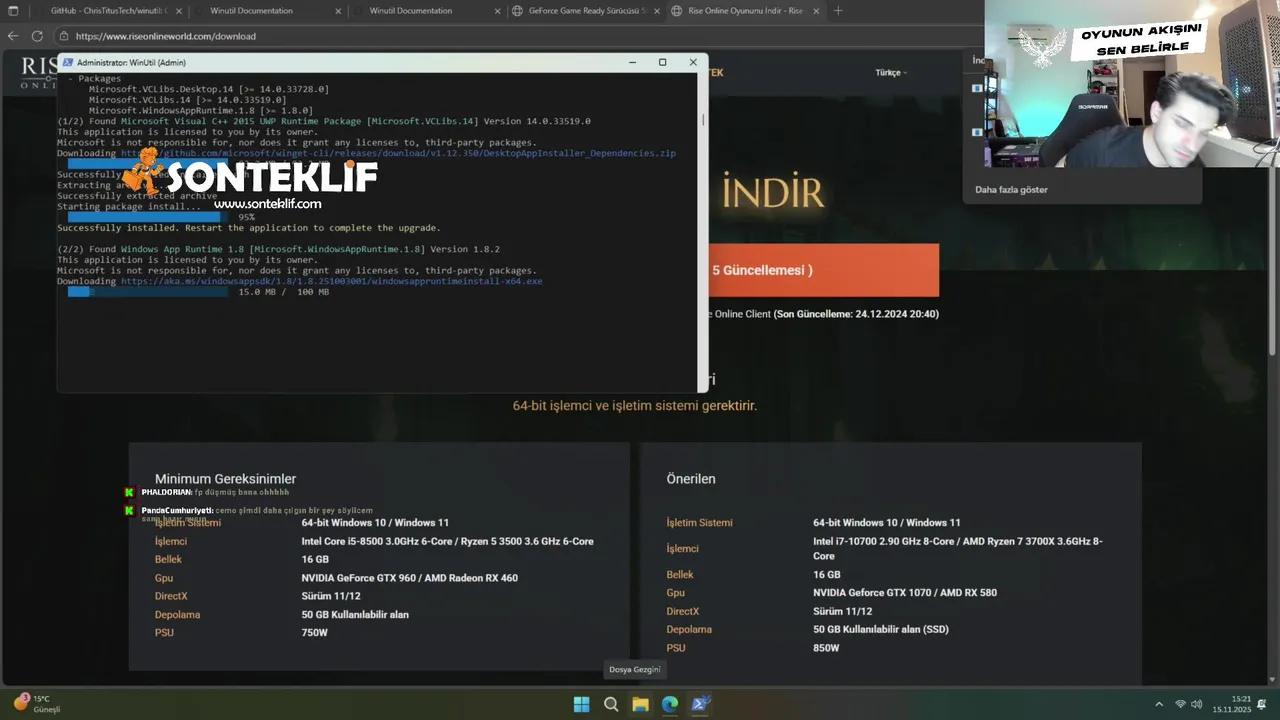Click the scrollbar down arrow of the page
The image size is (1280, 720).
(1273, 680)
